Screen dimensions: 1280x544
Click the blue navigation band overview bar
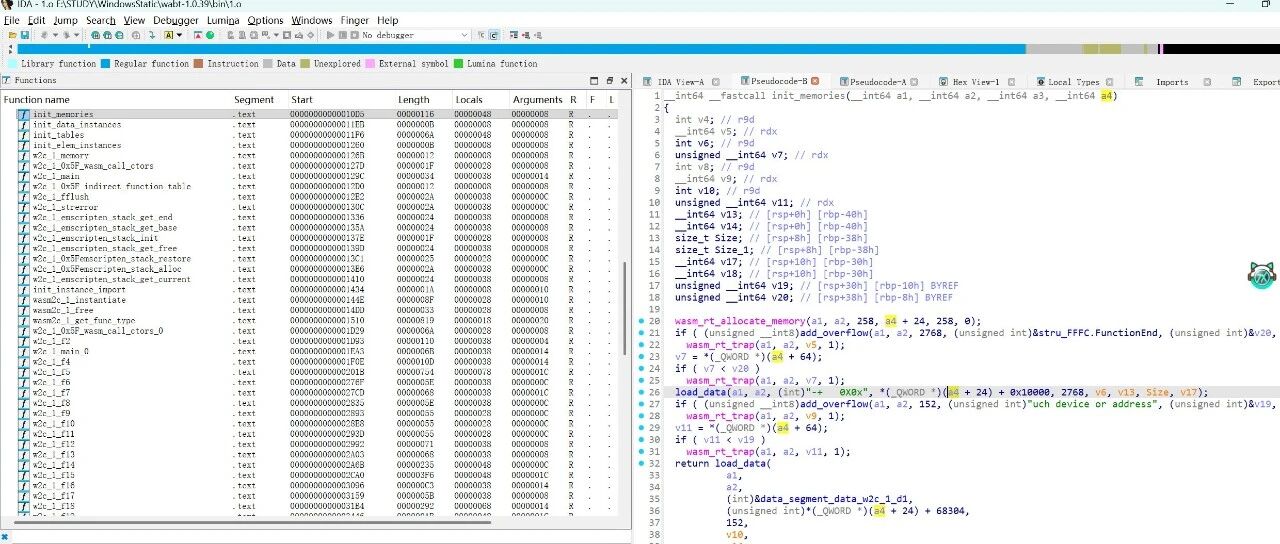pos(520,48)
